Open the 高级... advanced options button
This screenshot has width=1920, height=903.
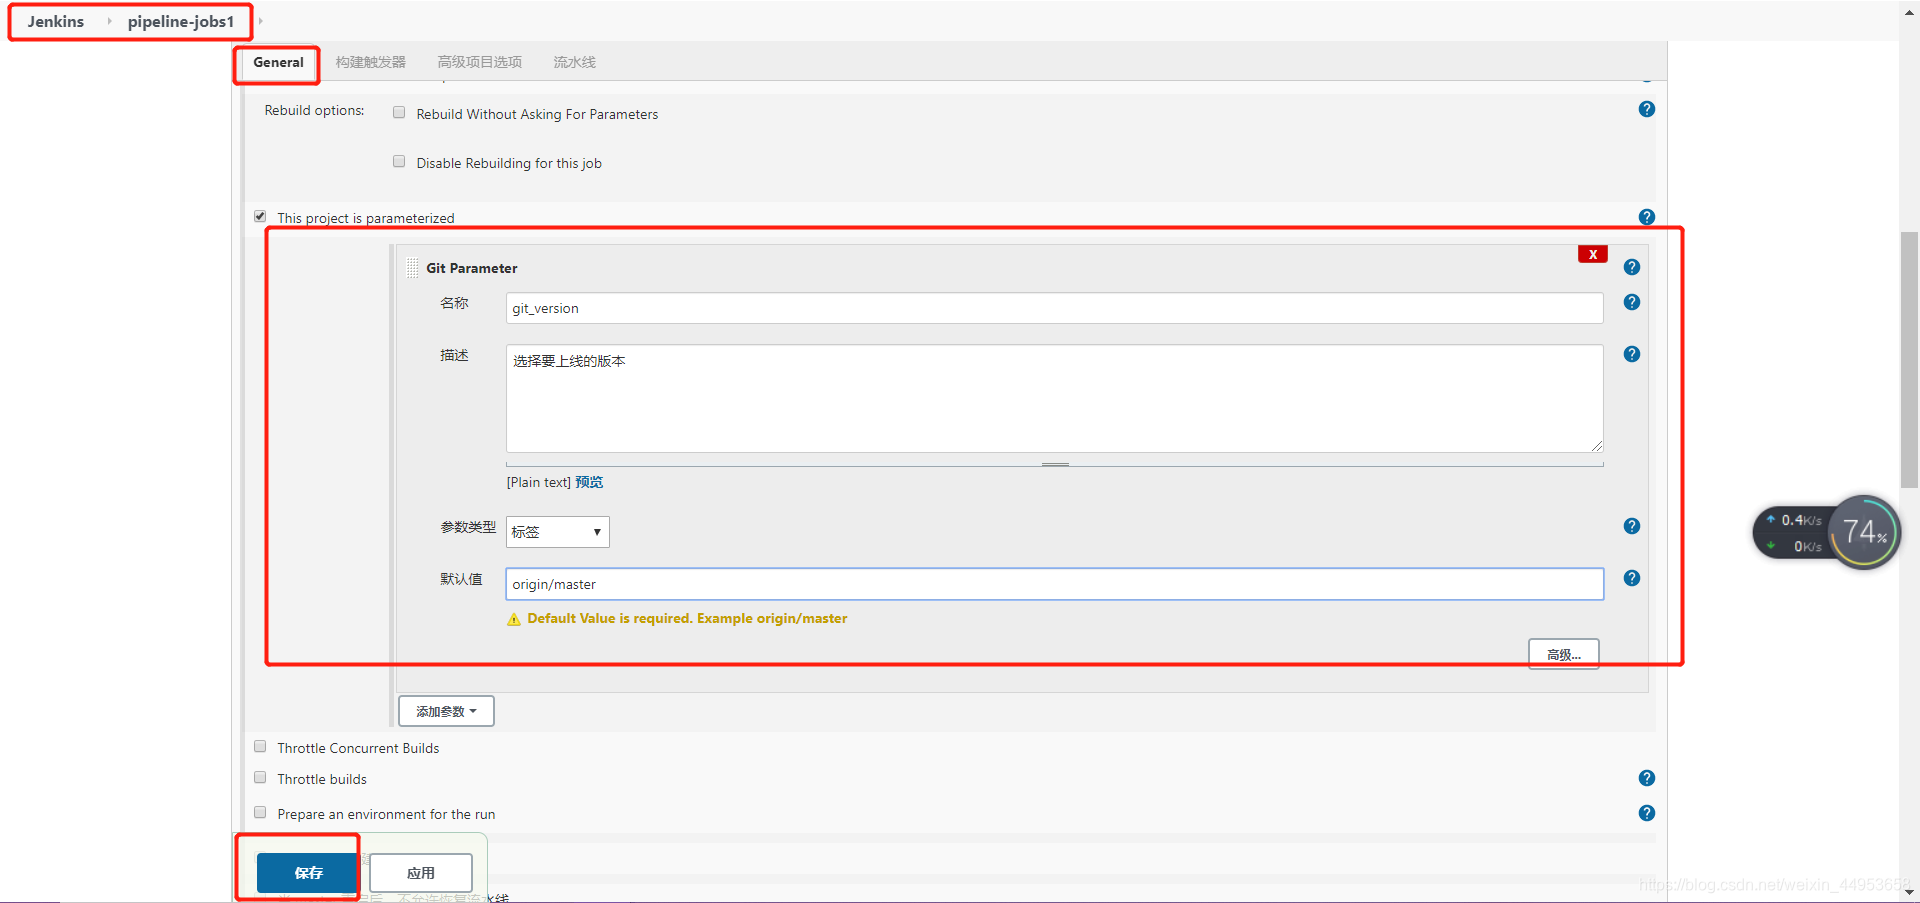(1563, 654)
